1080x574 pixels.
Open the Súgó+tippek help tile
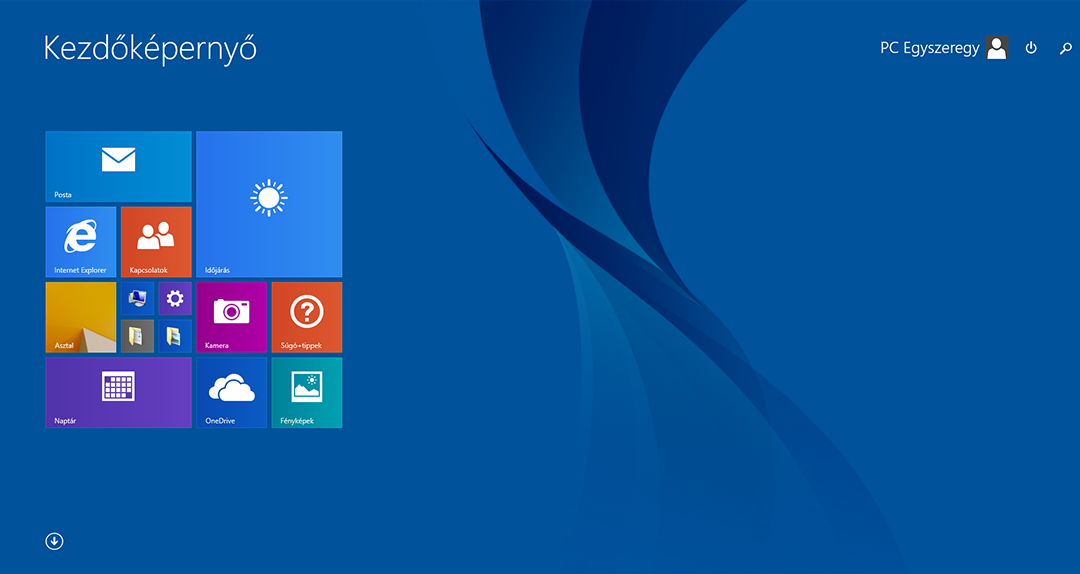[x=307, y=317]
